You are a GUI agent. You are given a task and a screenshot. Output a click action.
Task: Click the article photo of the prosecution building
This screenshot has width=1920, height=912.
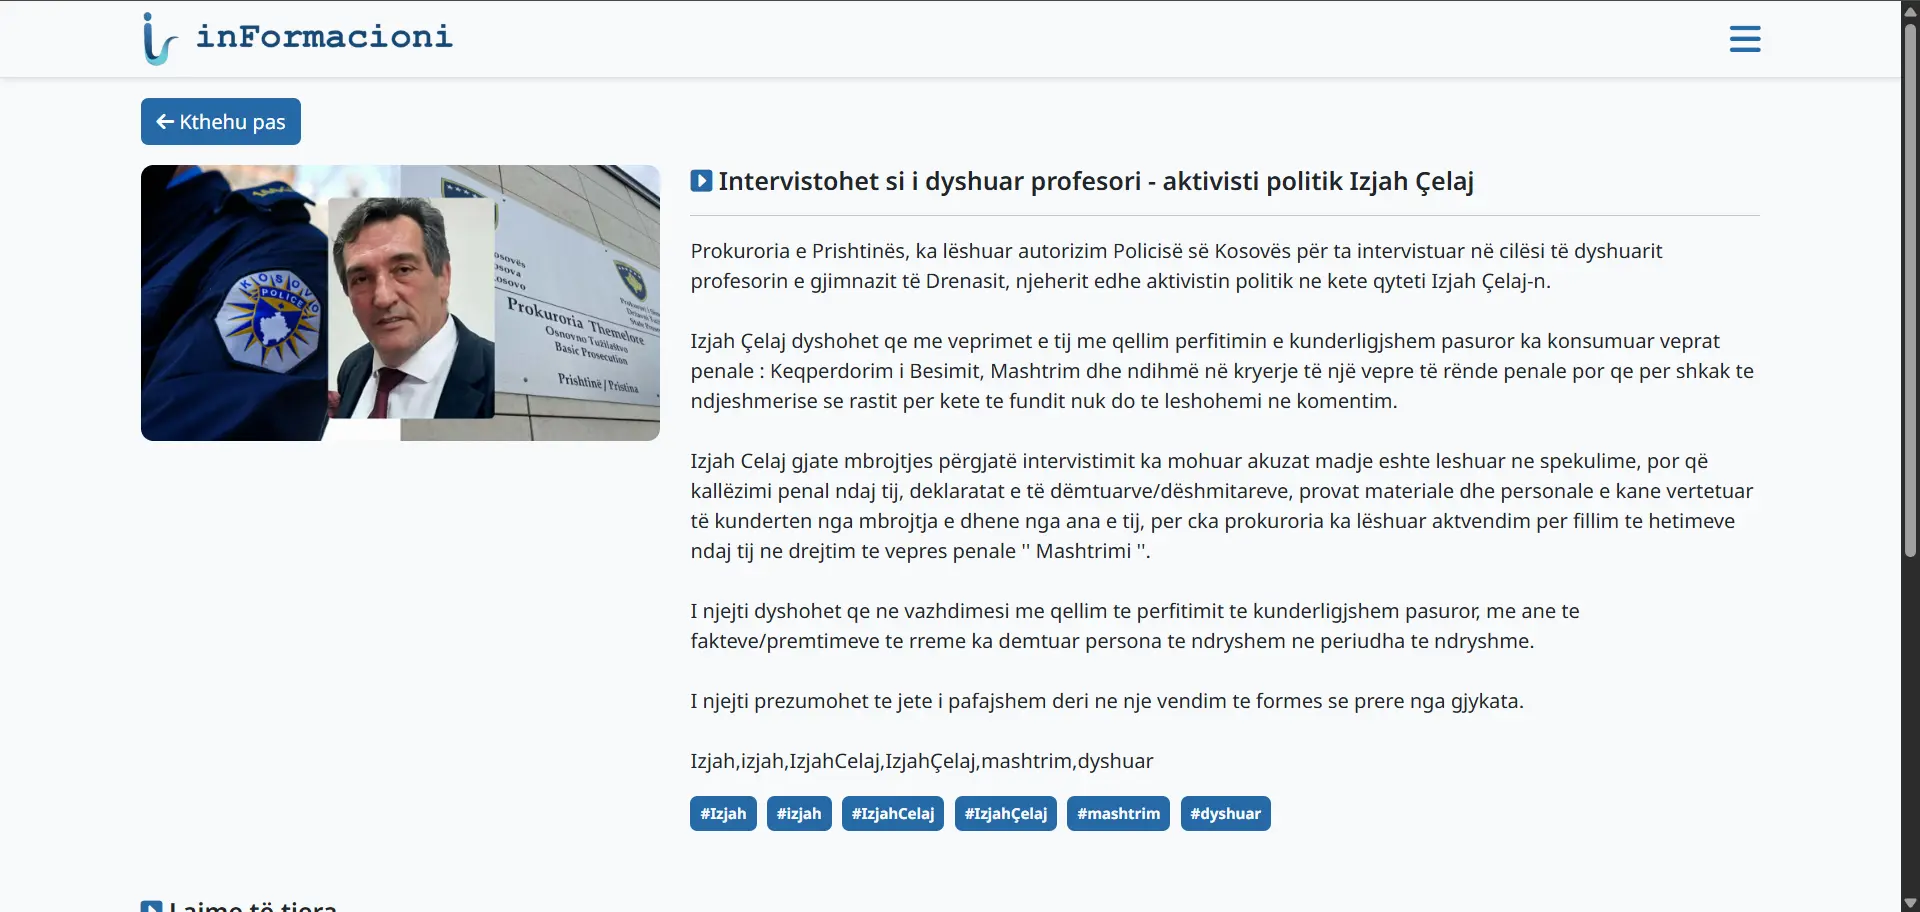[400, 303]
